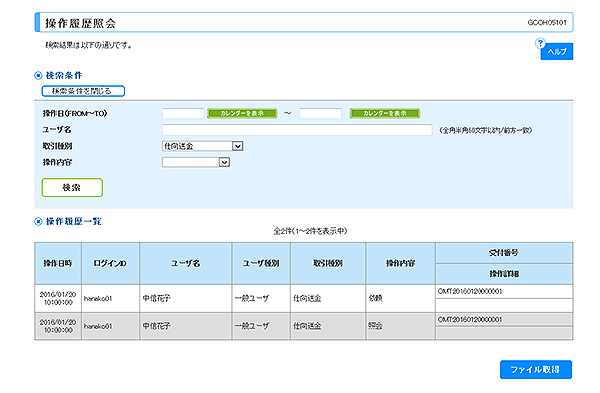Viewport: 600px width, 393px height.
Task: Click the screen ID GCOH0S101
Action: point(547,23)
